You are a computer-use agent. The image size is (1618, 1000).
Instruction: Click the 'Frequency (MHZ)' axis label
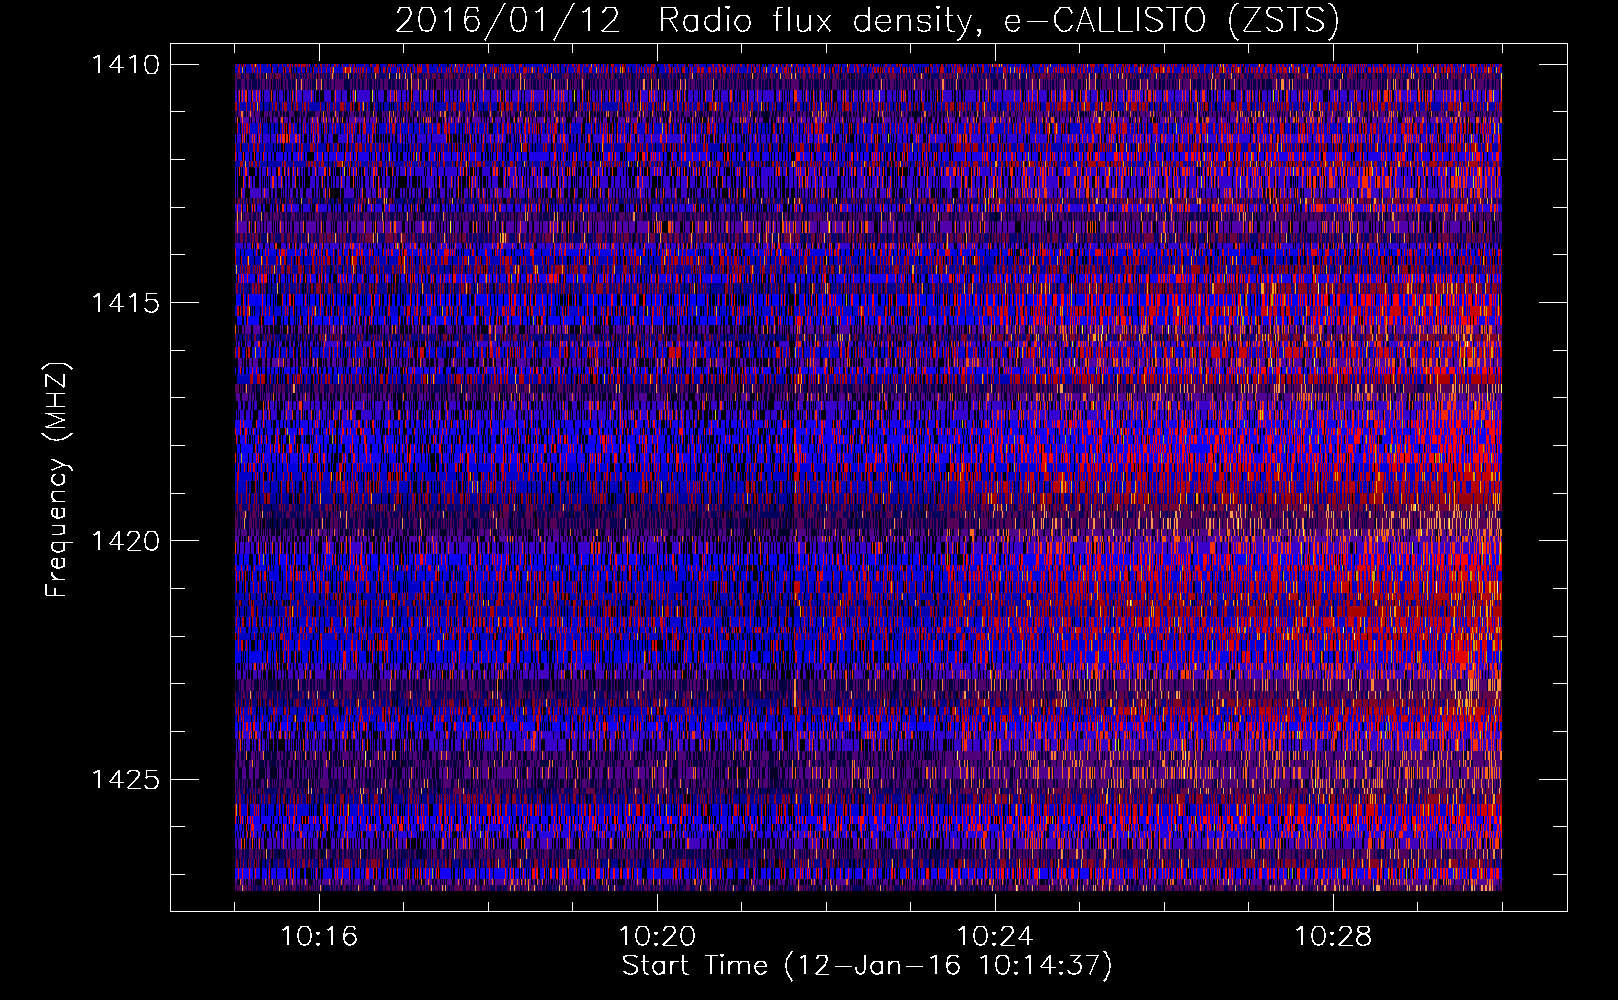(x=57, y=480)
